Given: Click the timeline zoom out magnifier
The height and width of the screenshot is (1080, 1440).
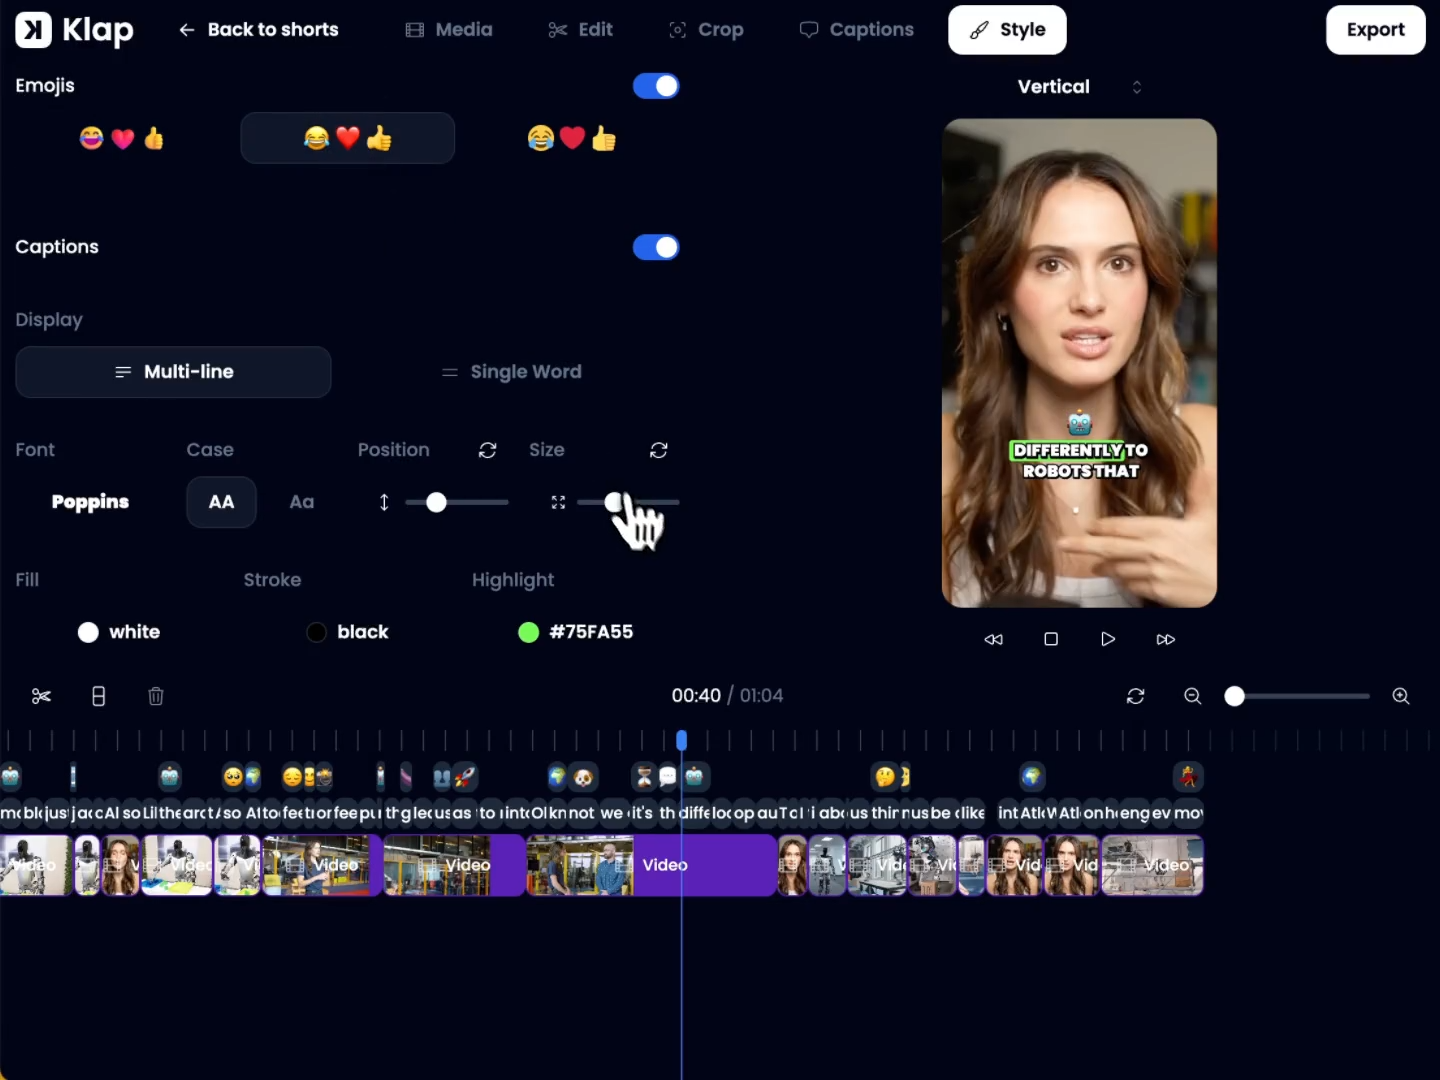Looking at the screenshot, I should tap(1192, 696).
